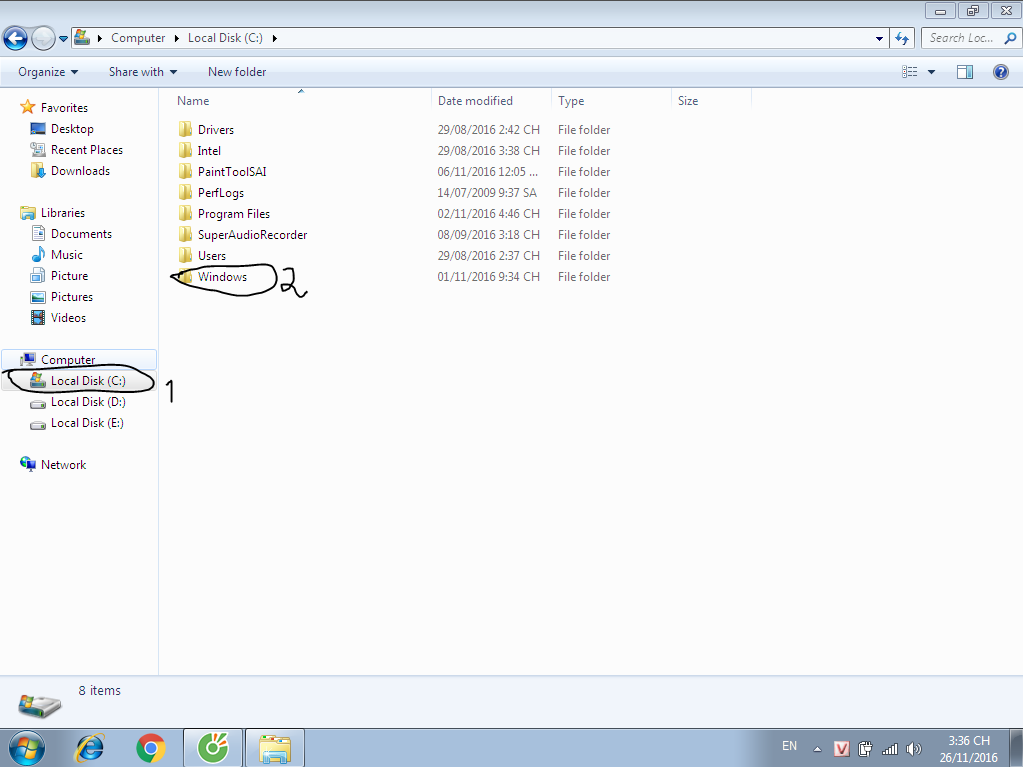This screenshot has height=767, width=1023.
Task: Click the New folder button
Action: coord(237,72)
